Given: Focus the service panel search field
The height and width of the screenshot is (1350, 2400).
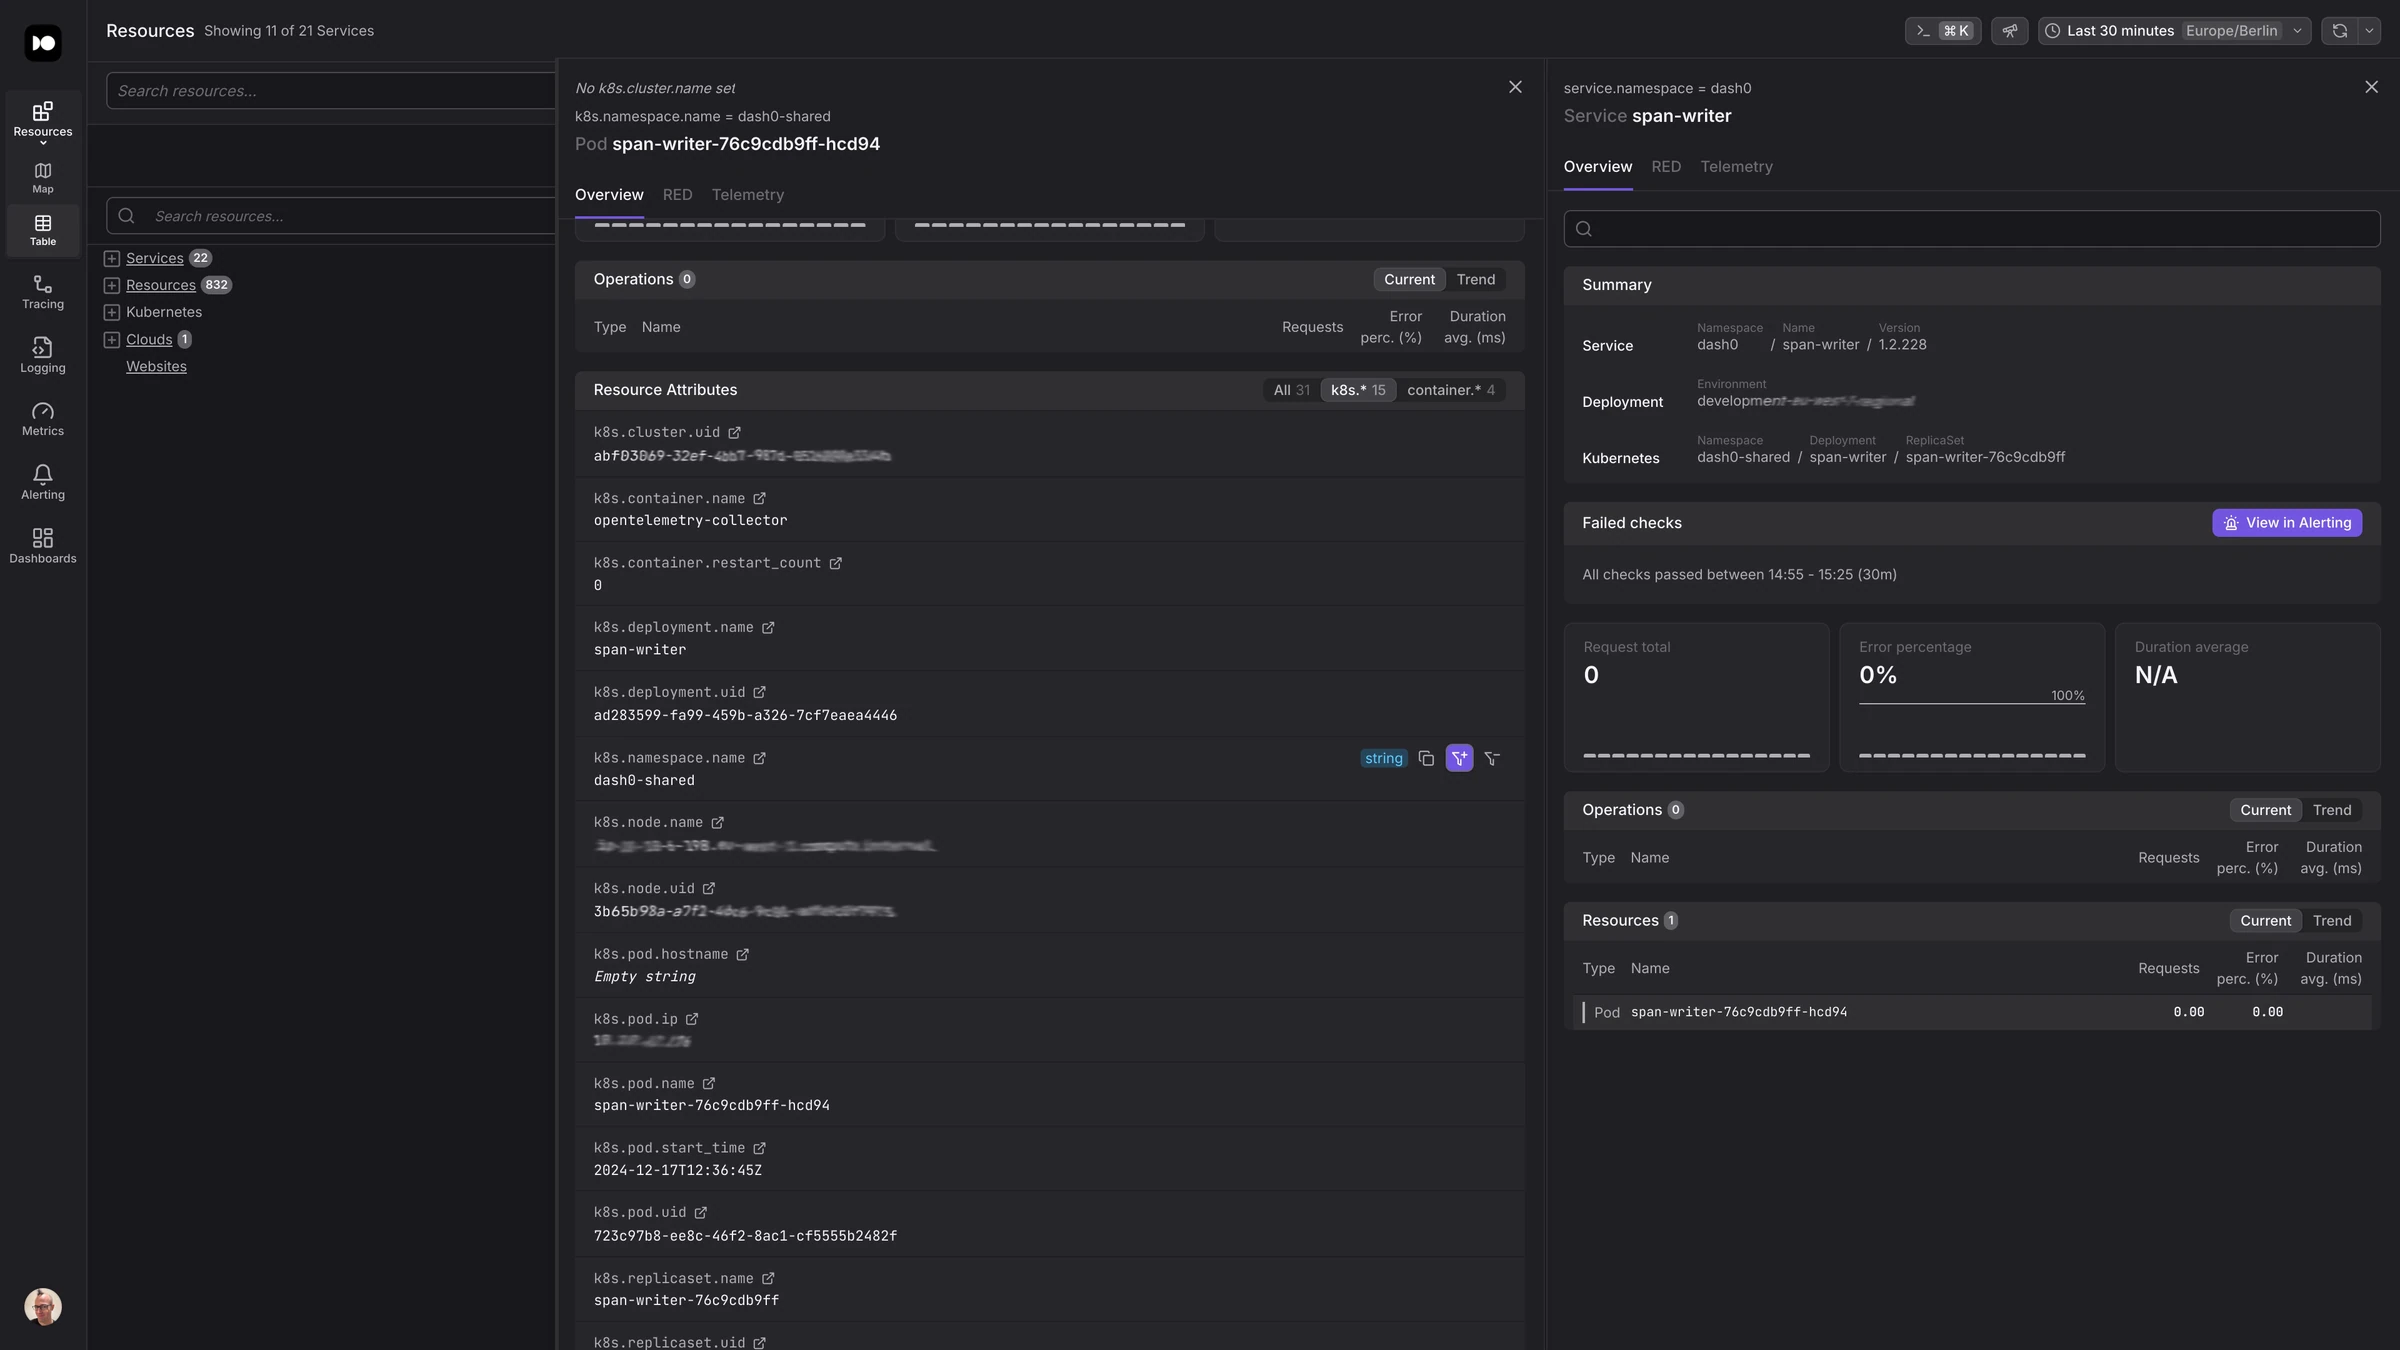Looking at the screenshot, I should (x=1971, y=229).
